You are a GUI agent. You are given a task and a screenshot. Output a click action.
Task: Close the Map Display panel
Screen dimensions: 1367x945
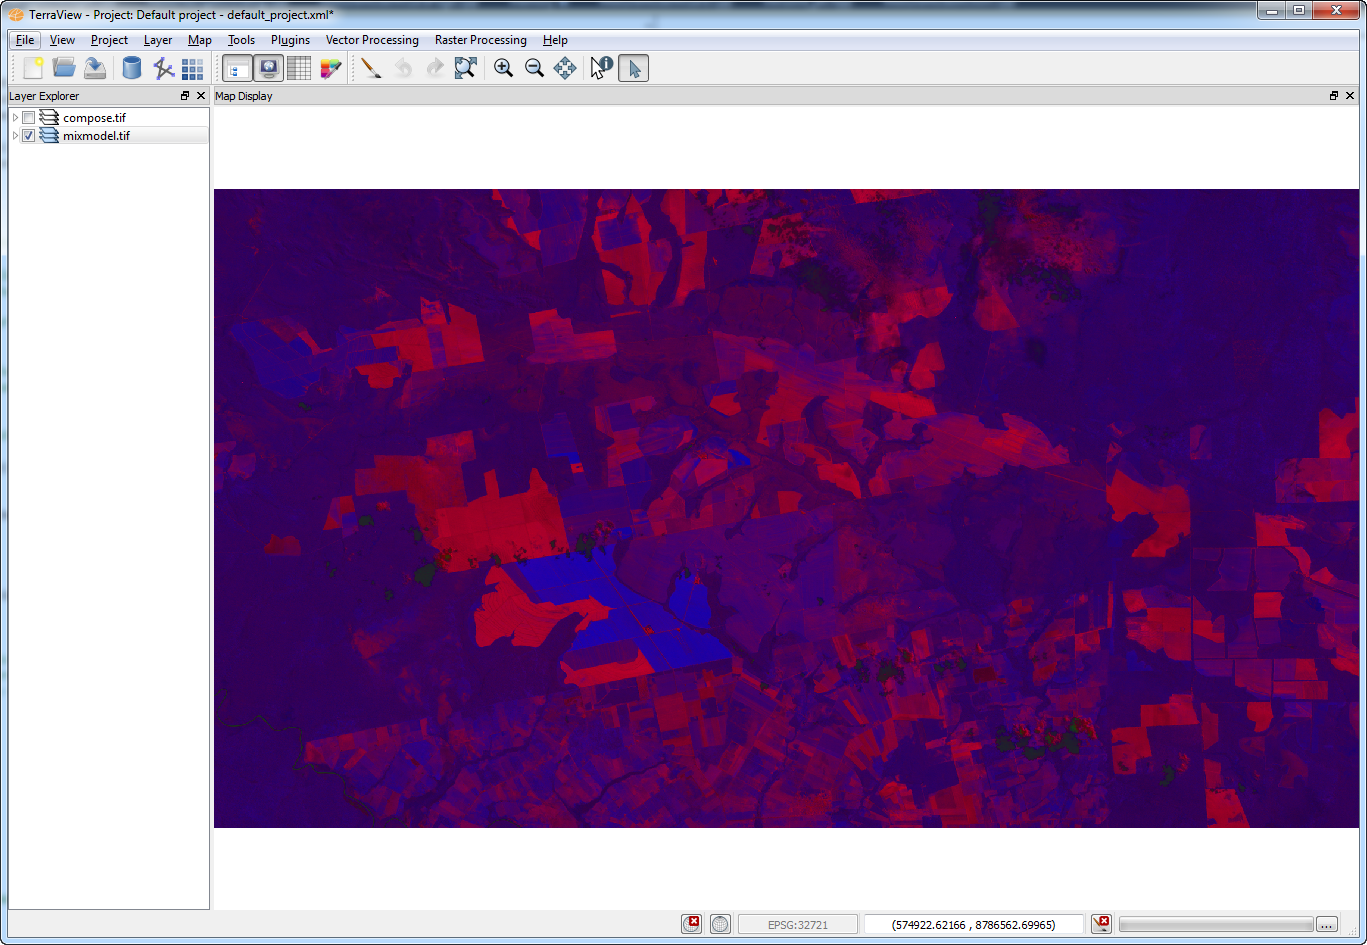click(1350, 96)
